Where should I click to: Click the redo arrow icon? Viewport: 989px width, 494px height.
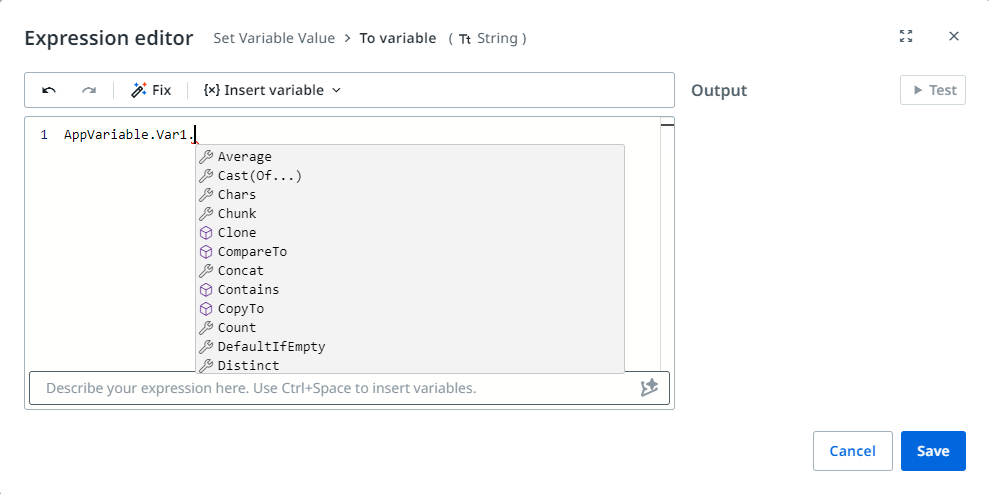pyautogui.click(x=89, y=90)
